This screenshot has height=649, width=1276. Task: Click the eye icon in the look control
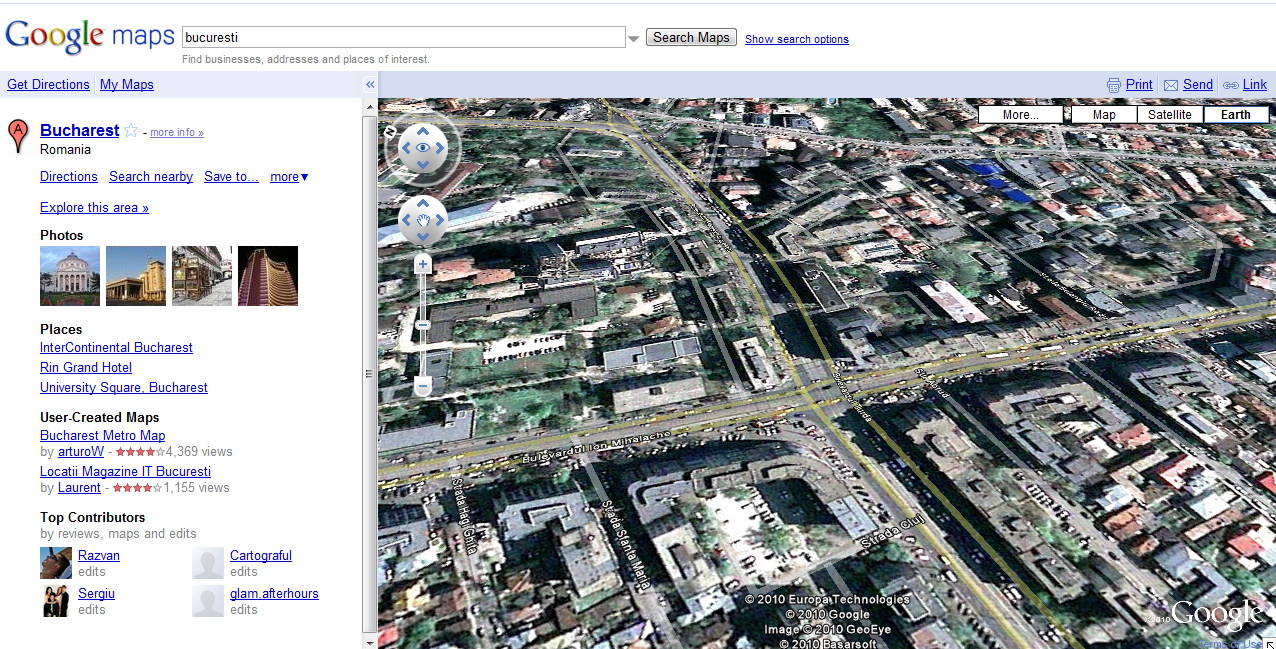coord(423,148)
